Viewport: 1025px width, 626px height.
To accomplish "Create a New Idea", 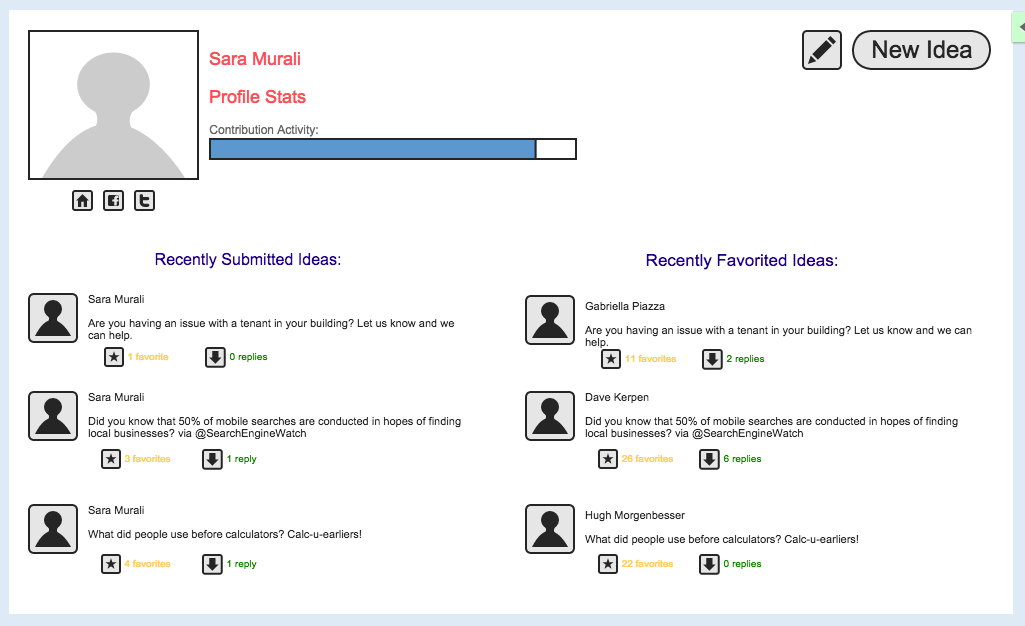I will (x=921, y=50).
